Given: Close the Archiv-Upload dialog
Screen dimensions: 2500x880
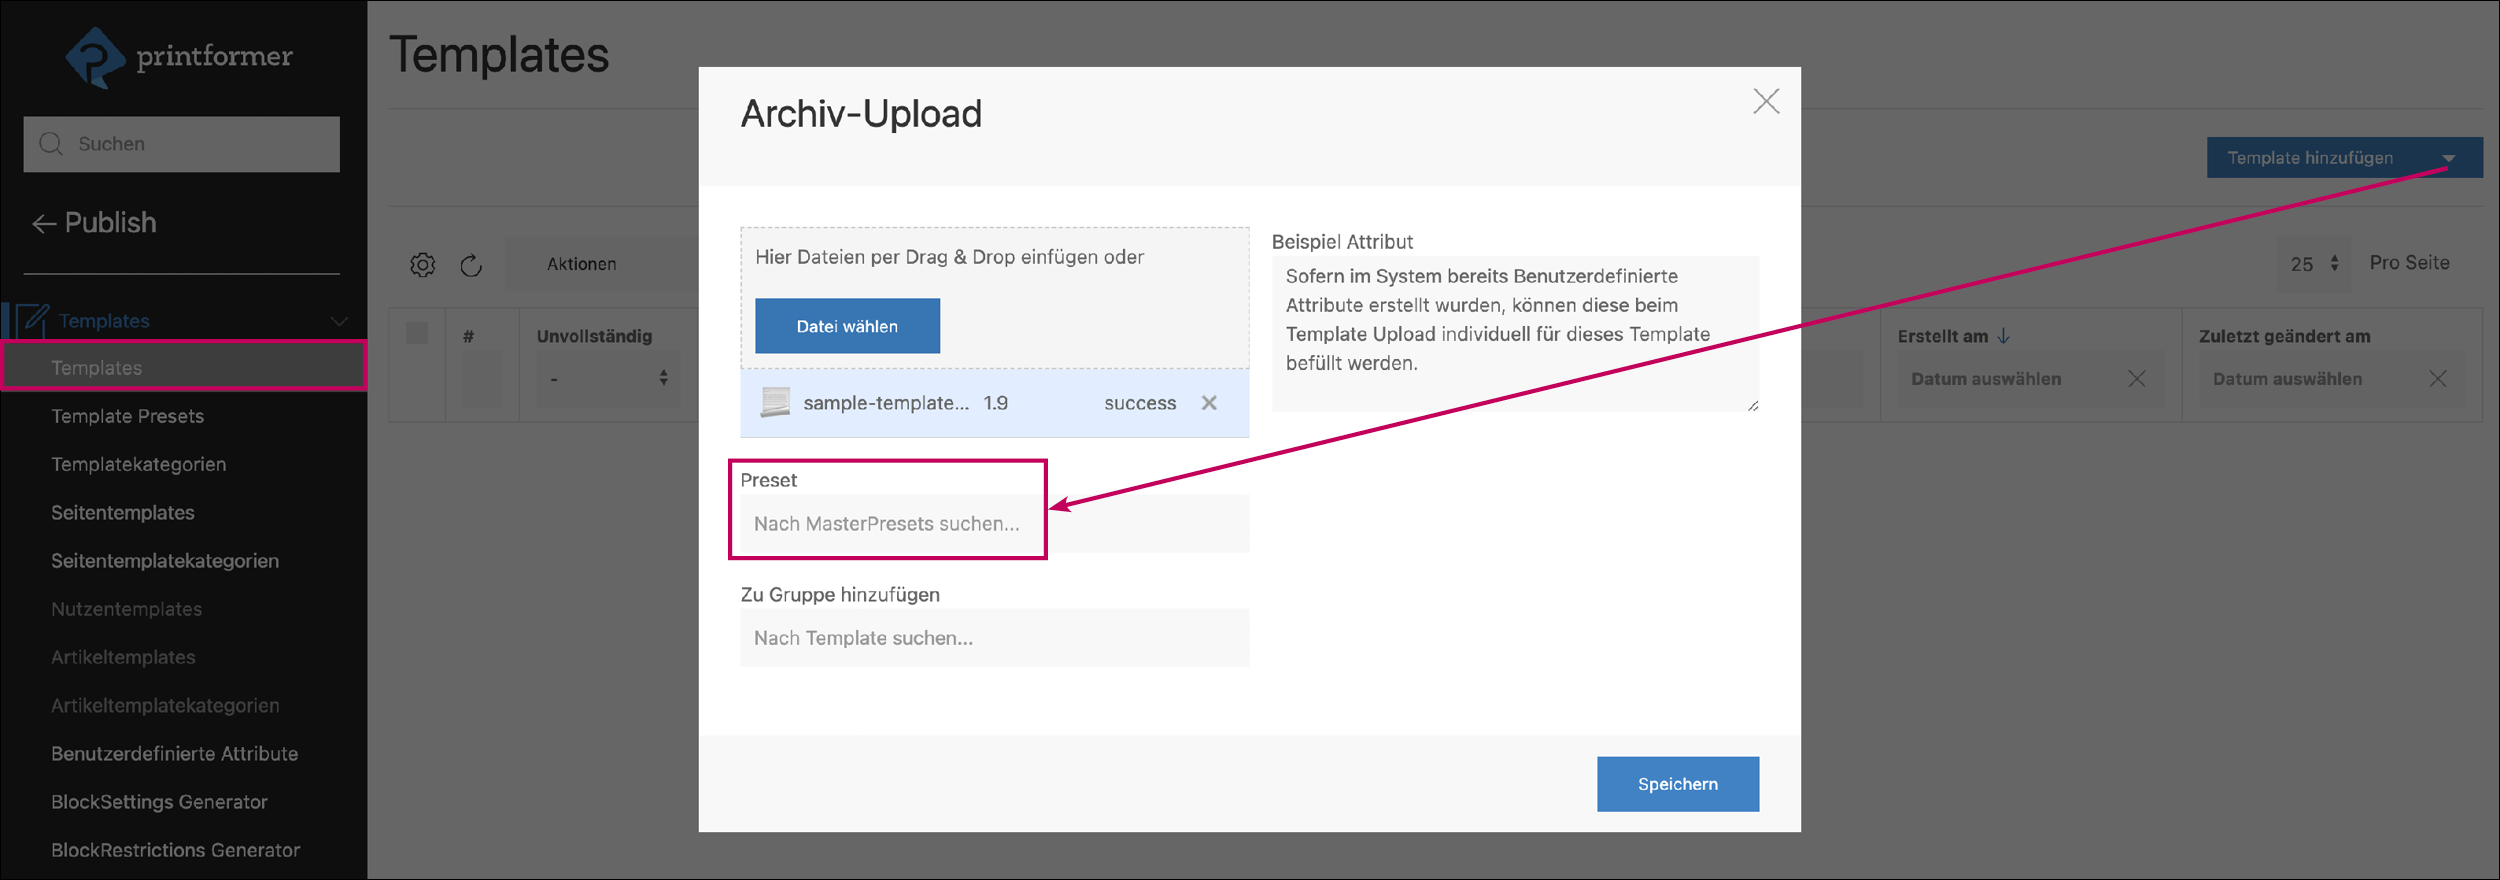Looking at the screenshot, I should tap(1765, 101).
